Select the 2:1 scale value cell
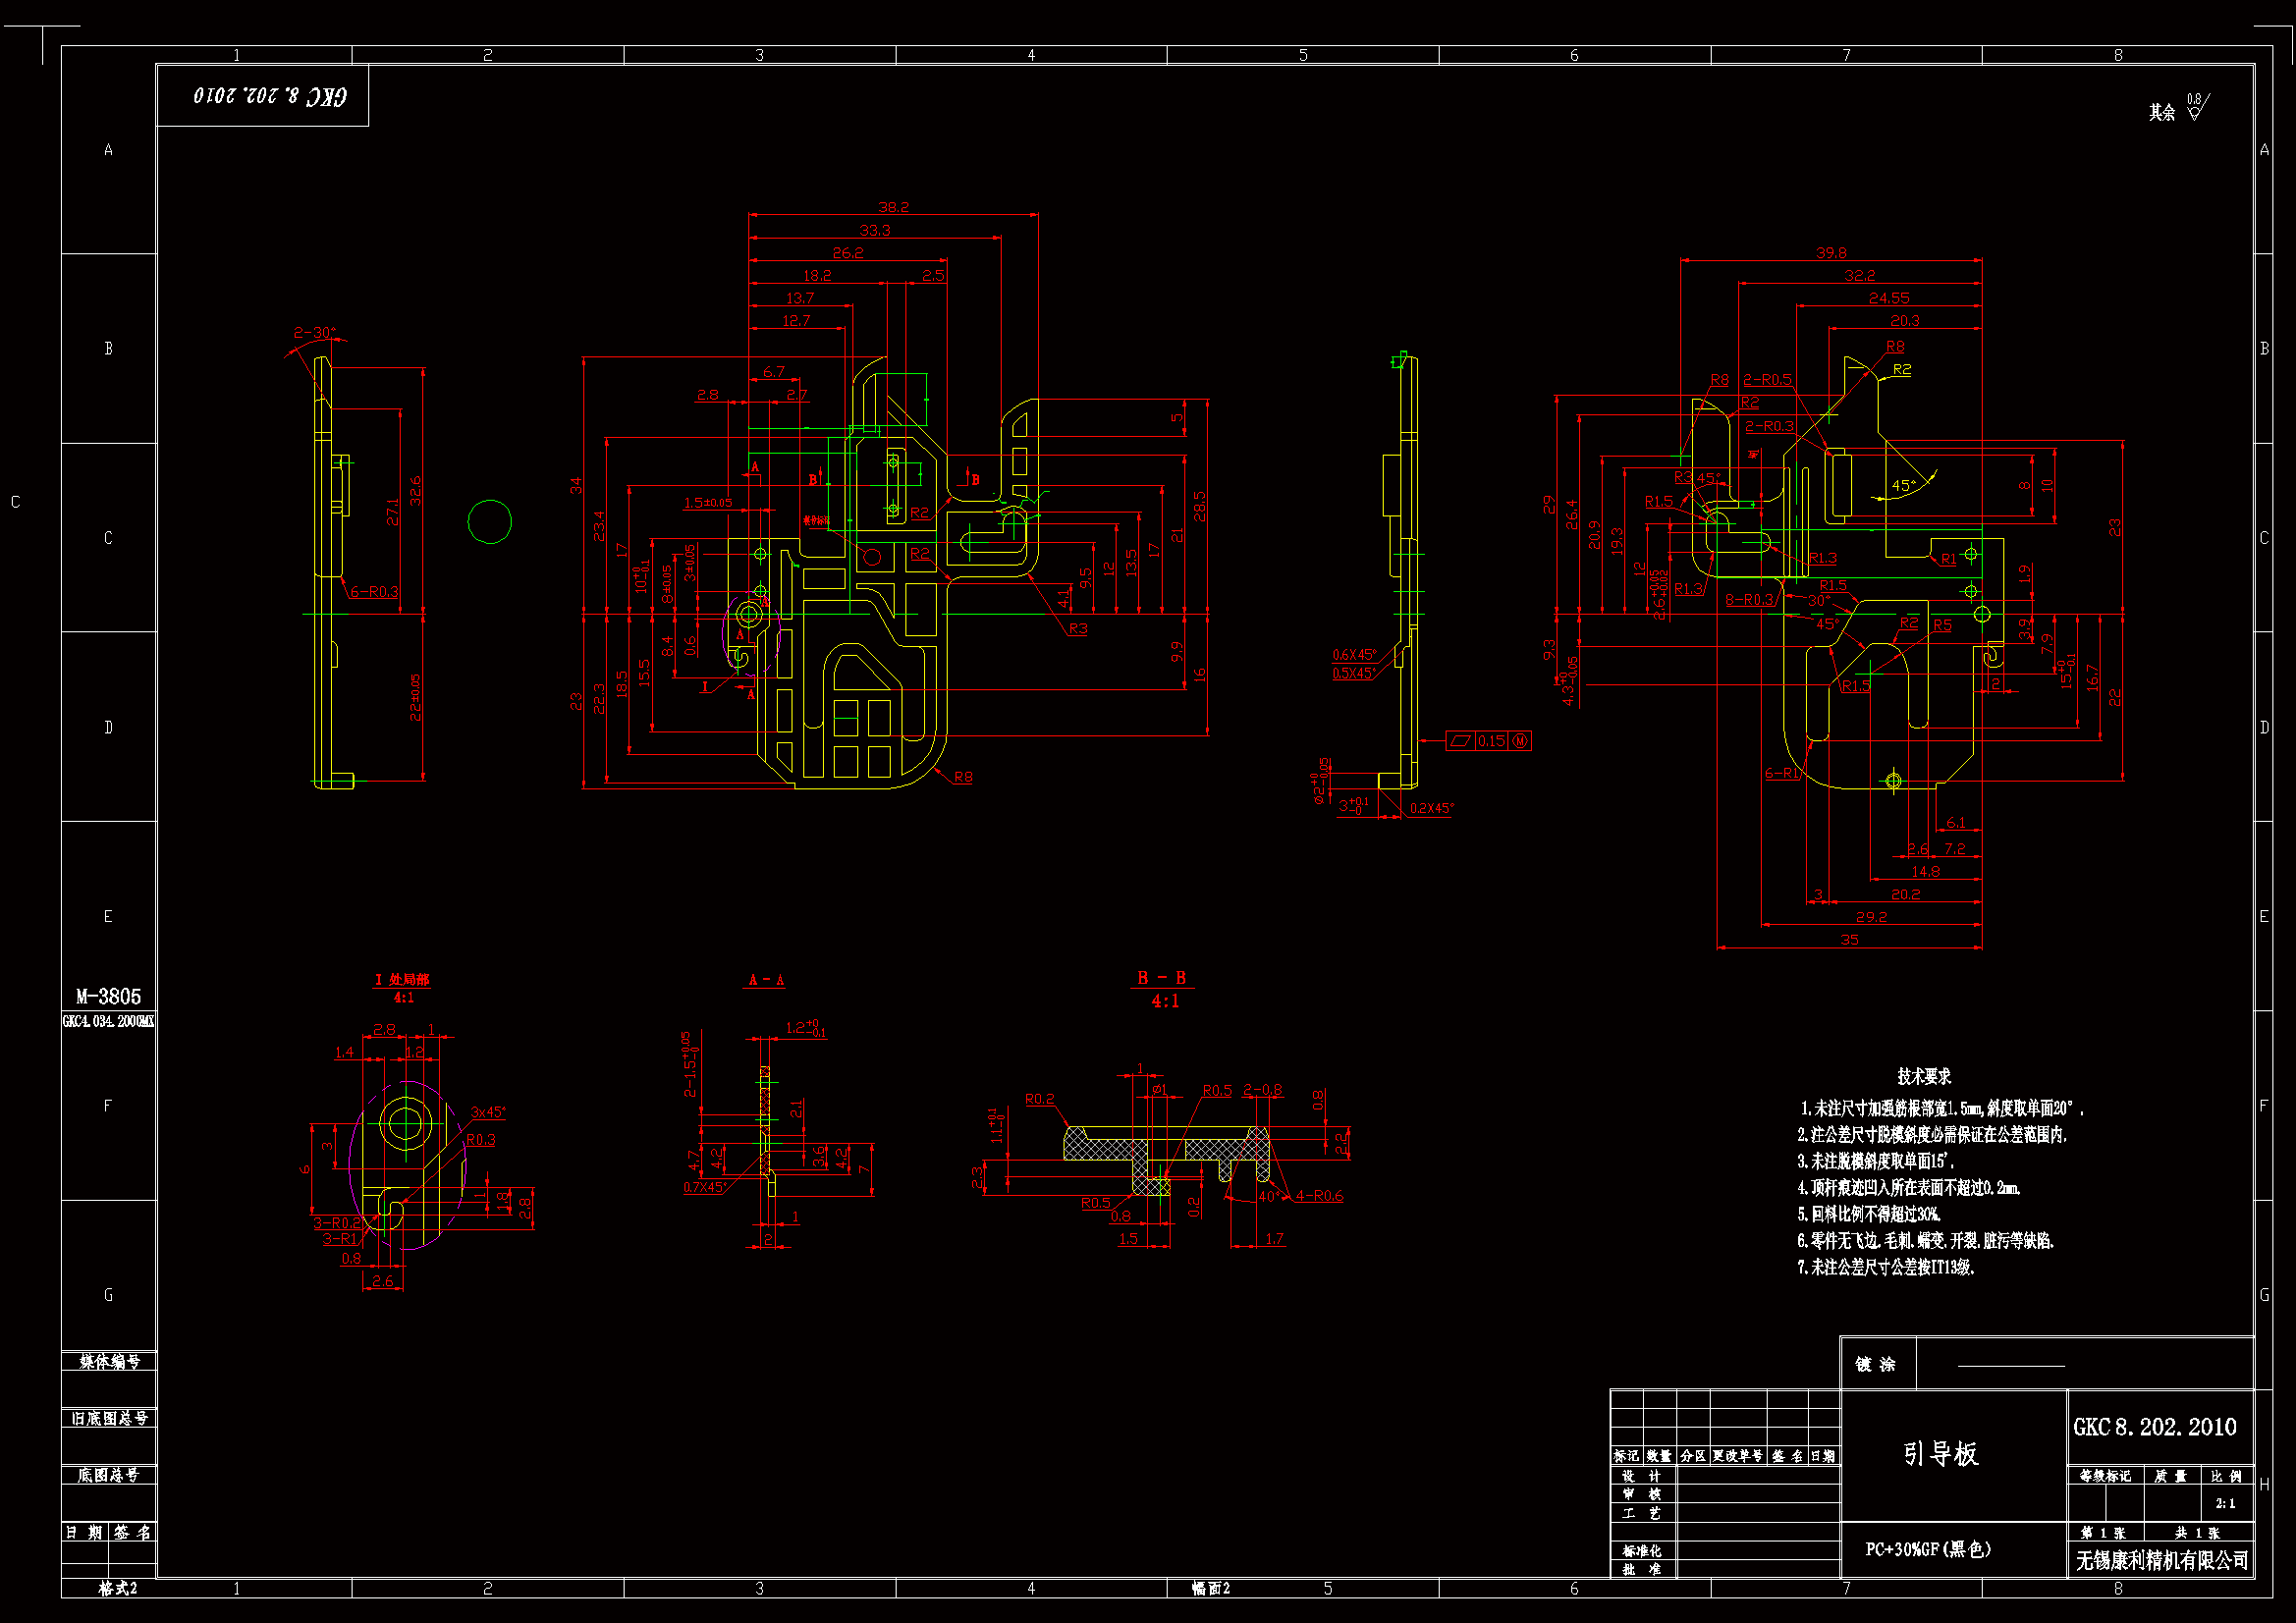Screen dimensions: 2296x1623 [2224, 1503]
